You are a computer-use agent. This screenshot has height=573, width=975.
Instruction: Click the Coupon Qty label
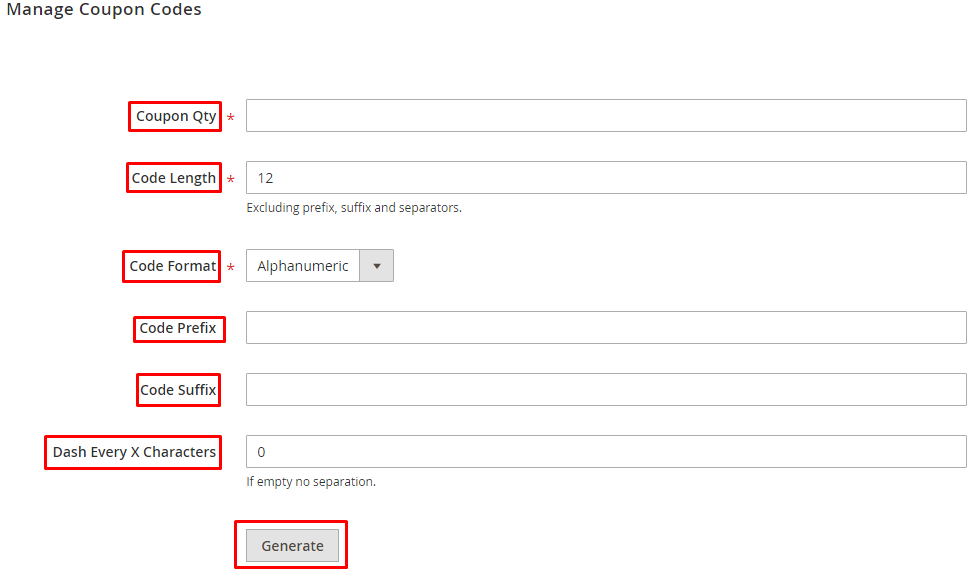pos(176,116)
